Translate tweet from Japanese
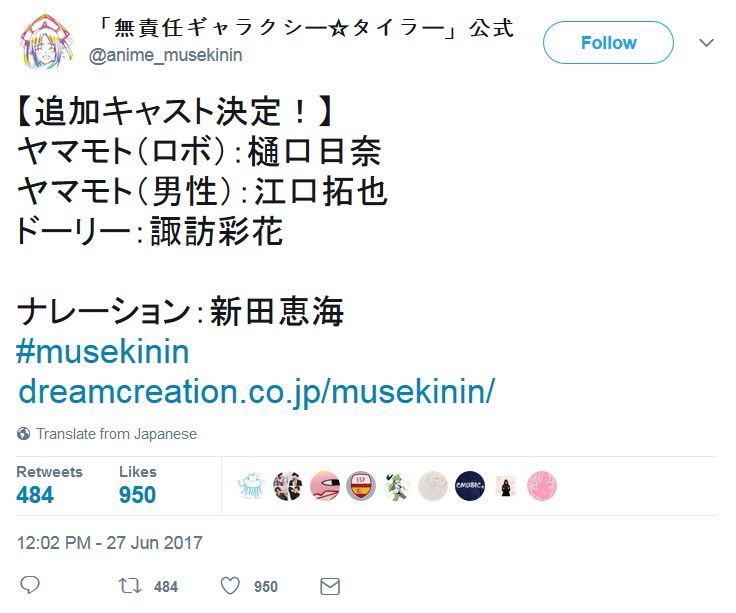The width and height of the screenshot is (736, 613). pos(116,434)
